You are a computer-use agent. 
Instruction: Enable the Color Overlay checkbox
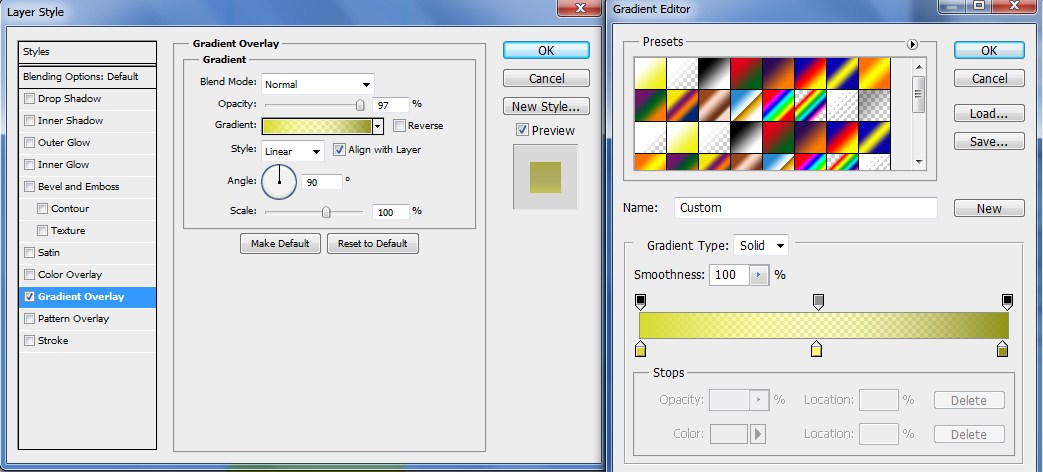click(x=29, y=275)
